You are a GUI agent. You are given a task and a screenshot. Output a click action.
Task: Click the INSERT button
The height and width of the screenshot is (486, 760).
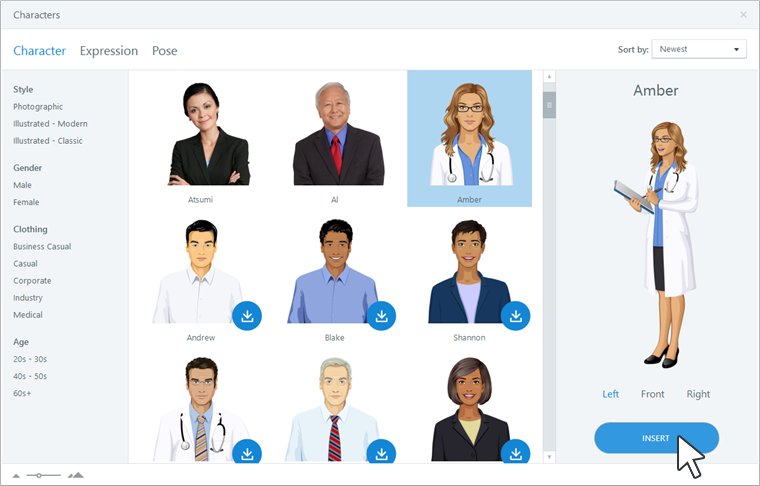click(656, 438)
